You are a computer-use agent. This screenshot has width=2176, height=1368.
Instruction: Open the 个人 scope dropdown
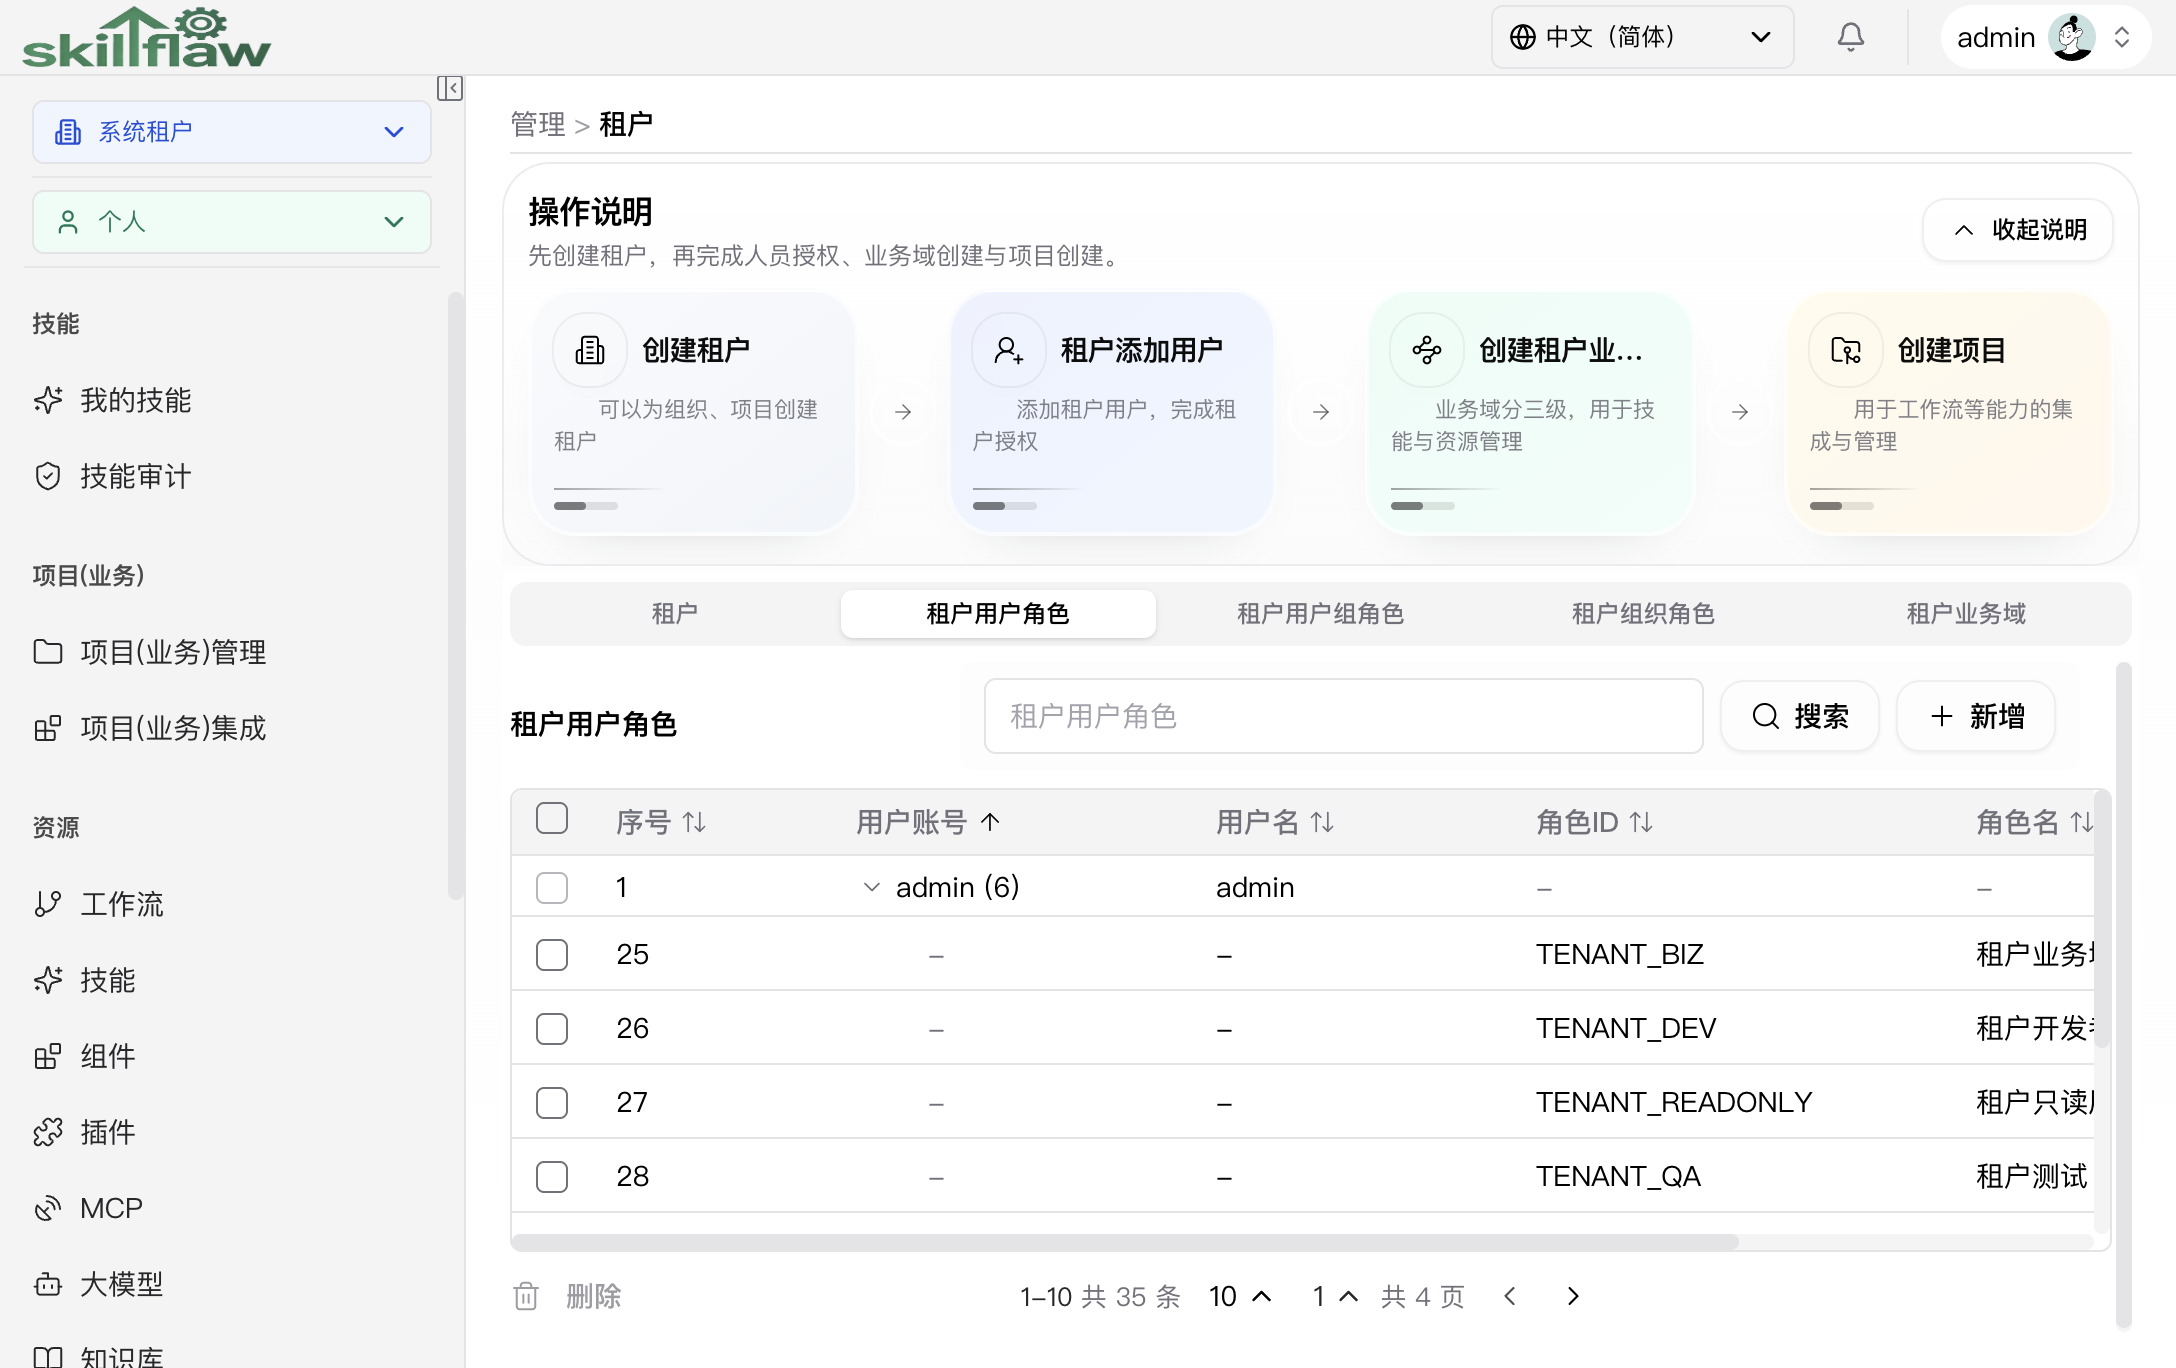tap(232, 222)
